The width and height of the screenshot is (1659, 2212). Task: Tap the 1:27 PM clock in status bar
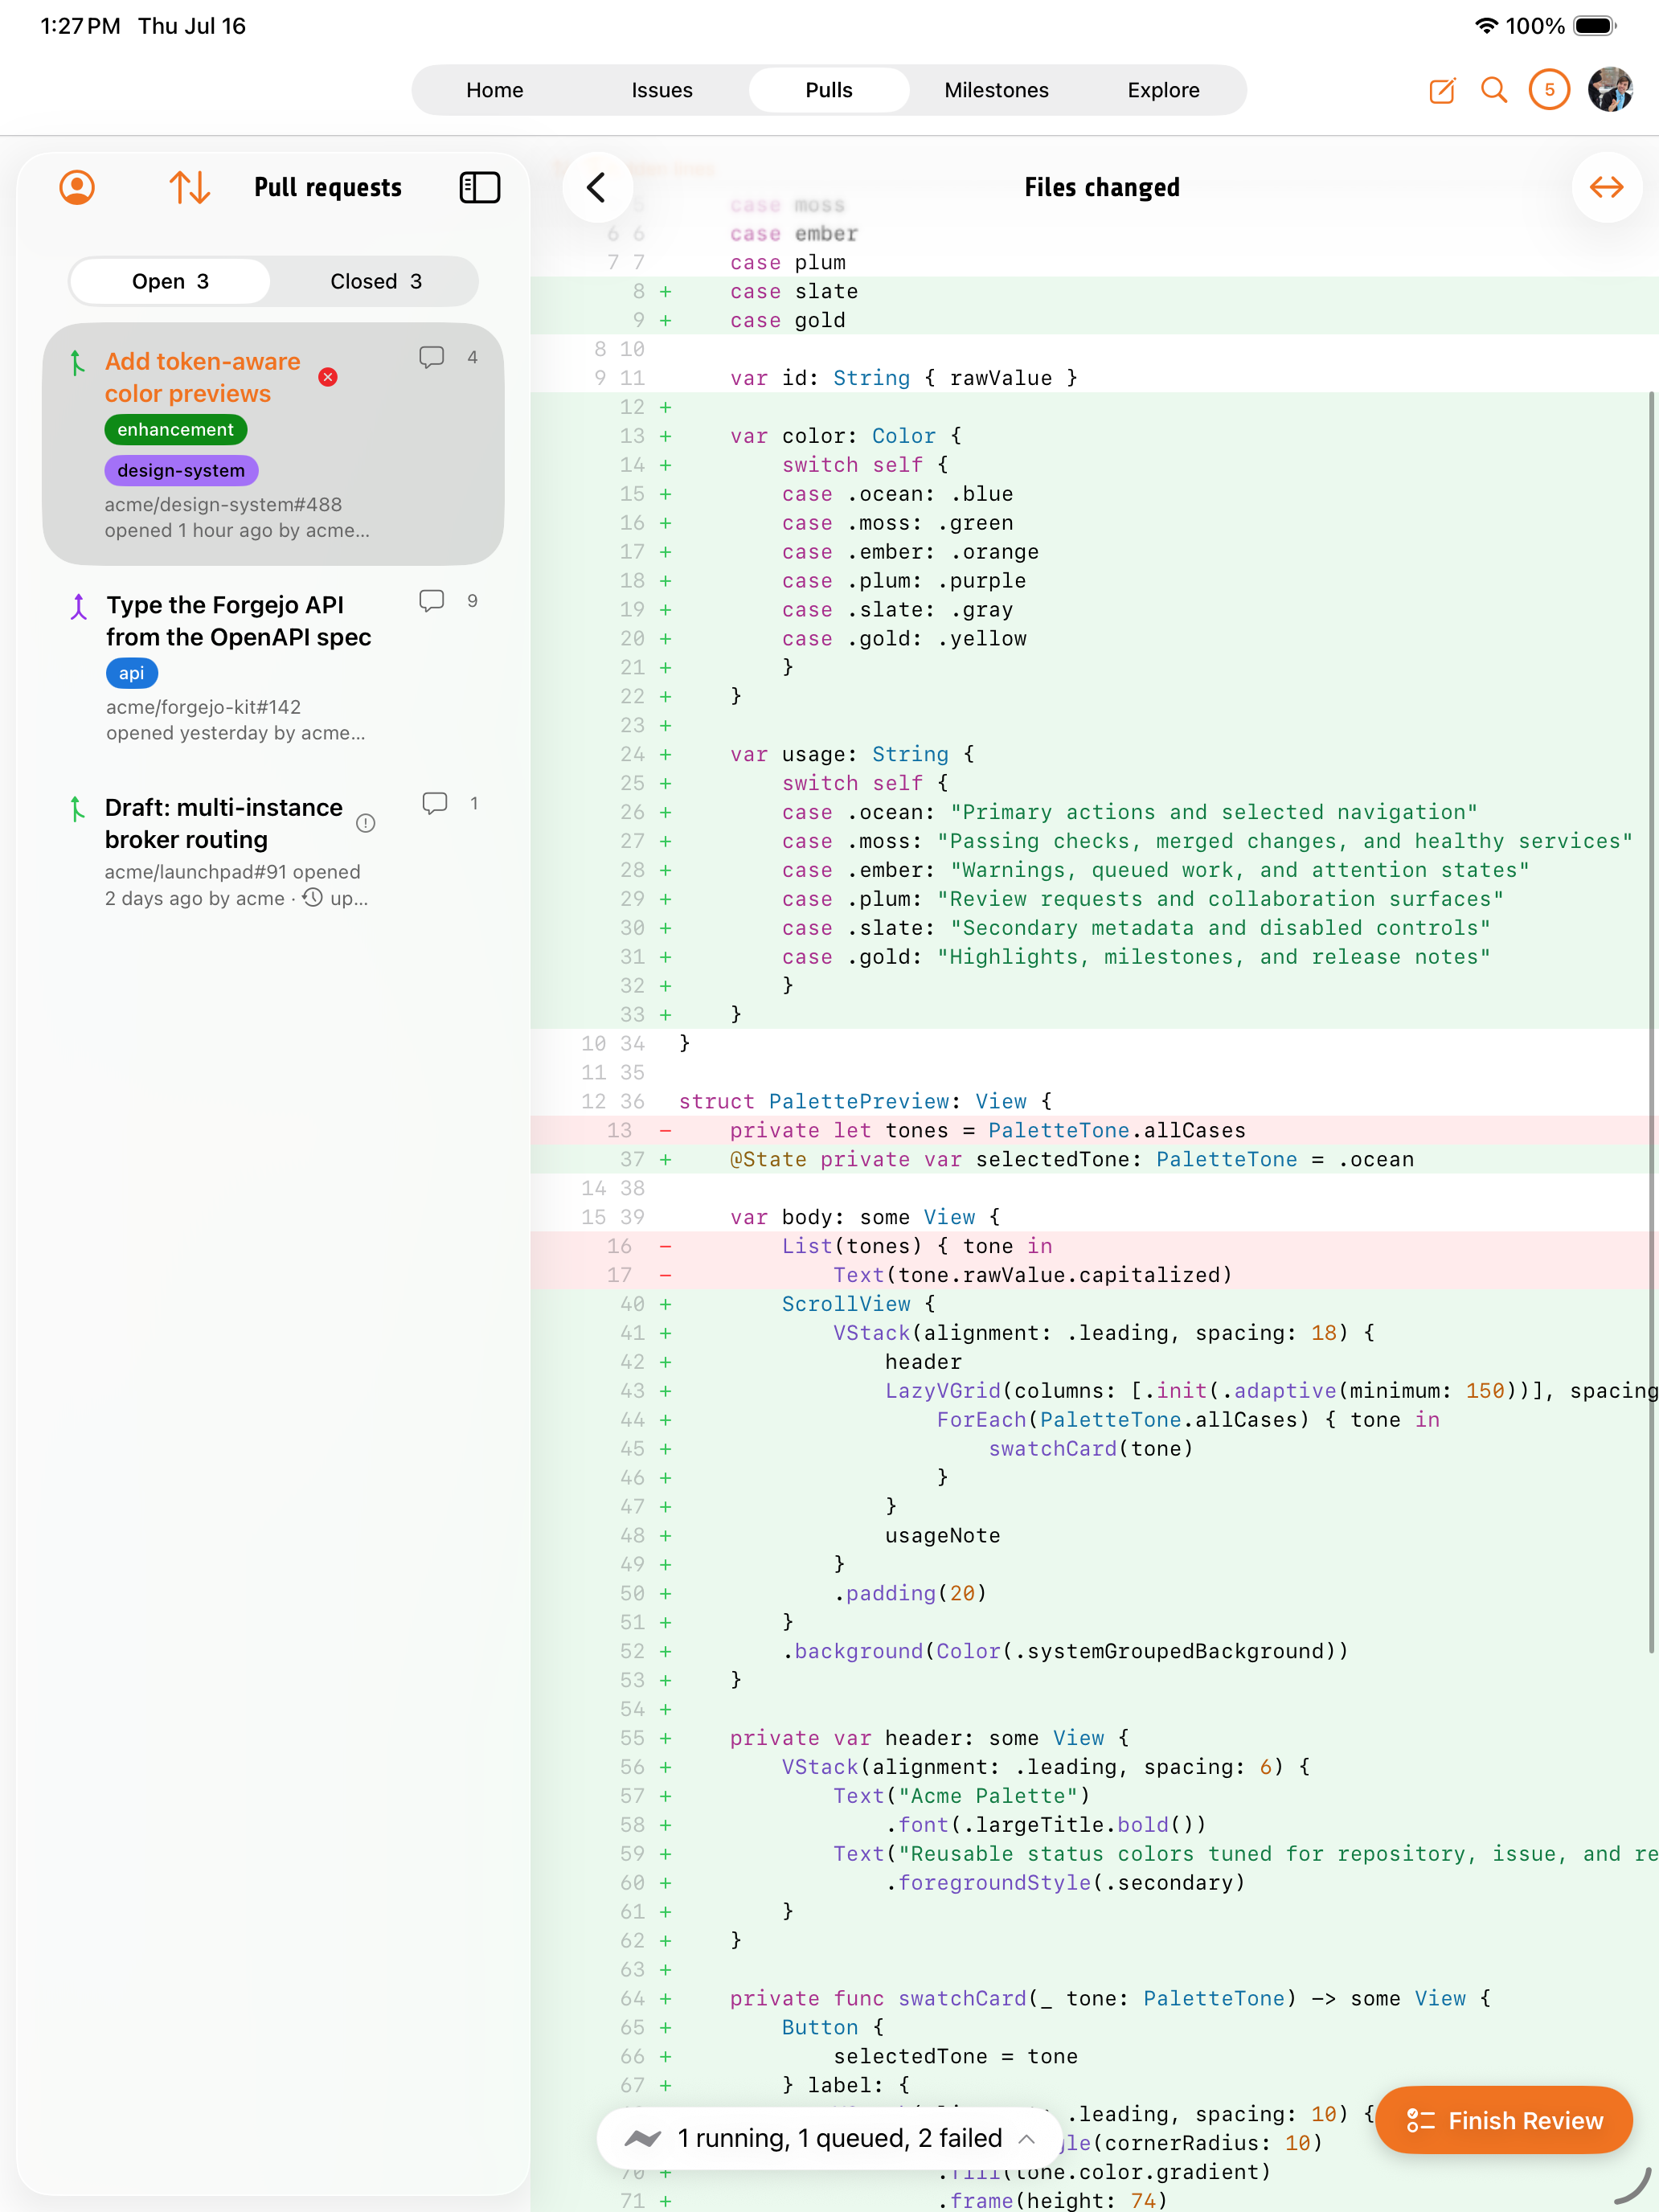point(80,26)
